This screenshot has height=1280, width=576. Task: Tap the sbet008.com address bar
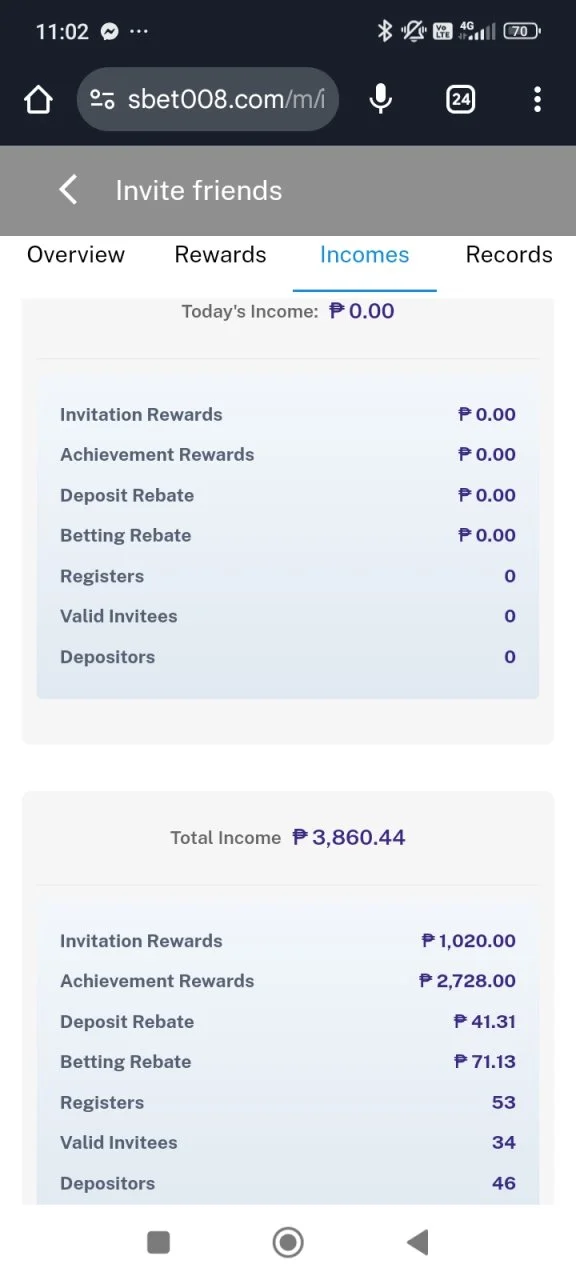click(x=208, y=99)
